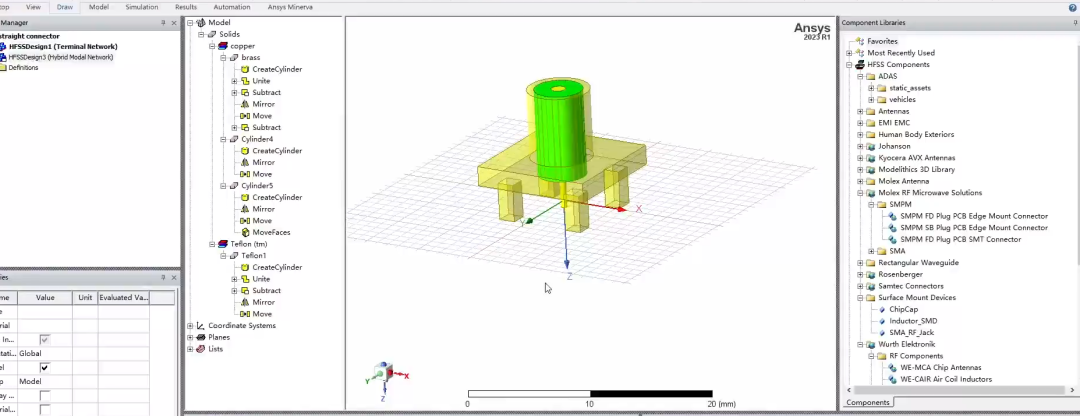Image resolution: width=1080 pixels, height=416 pixels.
Task: Select Move operation under brass
Action: (262, 116)
